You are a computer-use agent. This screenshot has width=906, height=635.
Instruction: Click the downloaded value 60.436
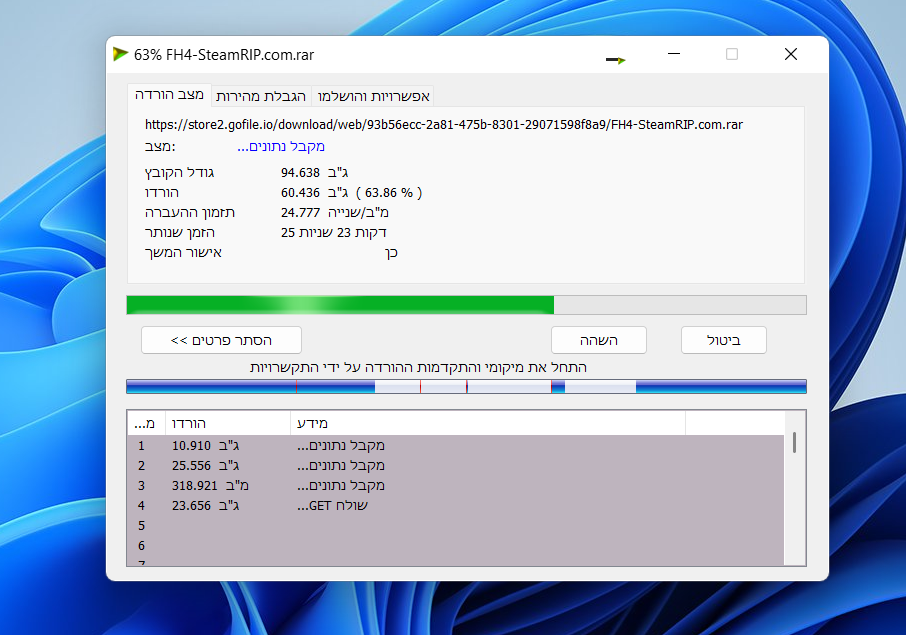click(x=300, y=193)
